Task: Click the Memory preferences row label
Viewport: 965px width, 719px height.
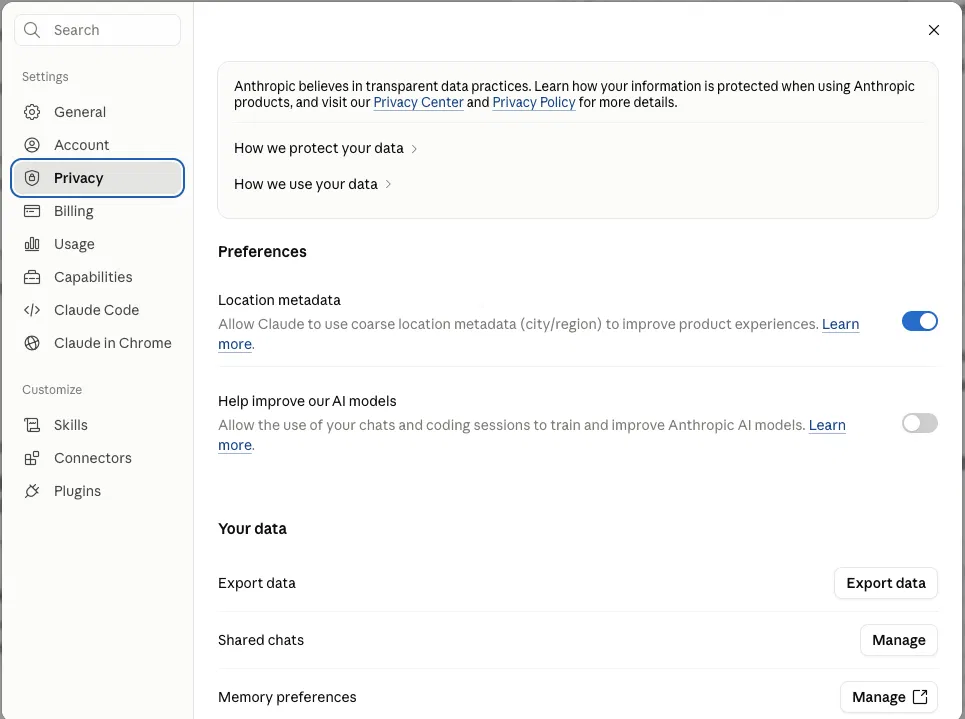Action: tap(287, 697)
